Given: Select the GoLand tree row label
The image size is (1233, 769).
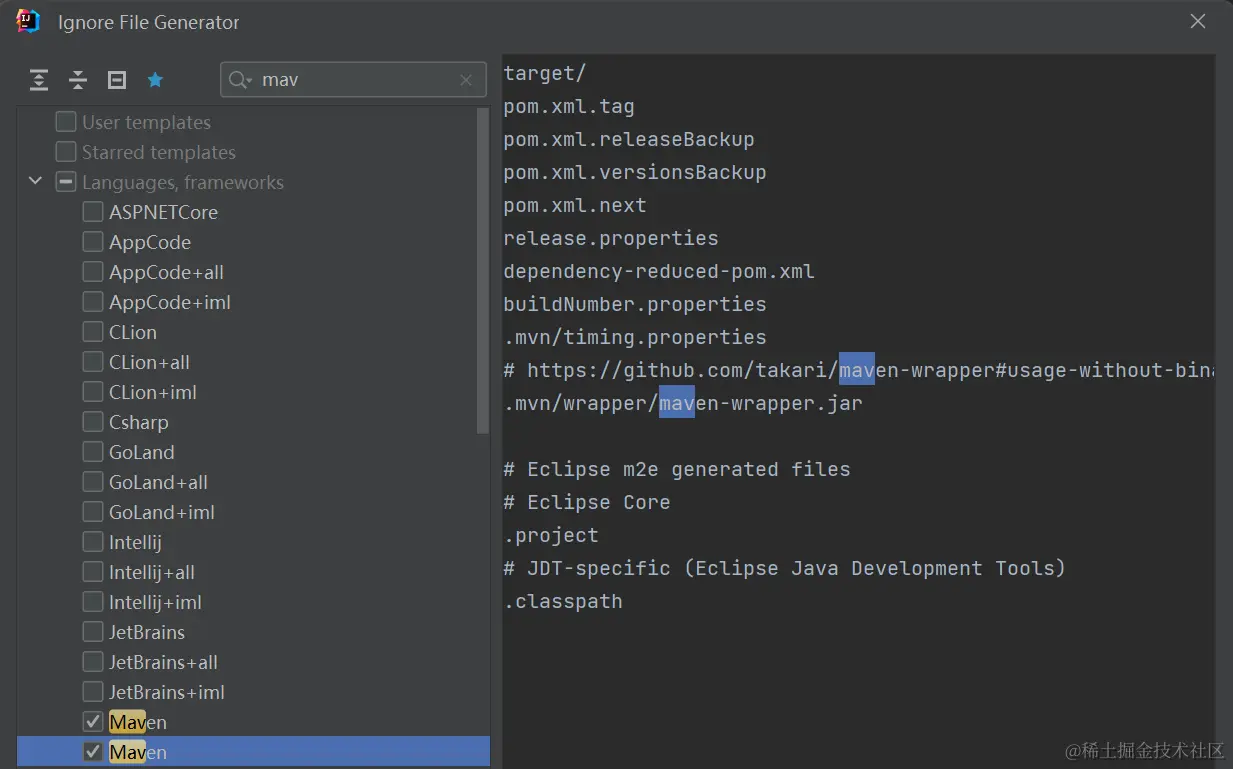Looking at the screenshot, I should (142, 452).
